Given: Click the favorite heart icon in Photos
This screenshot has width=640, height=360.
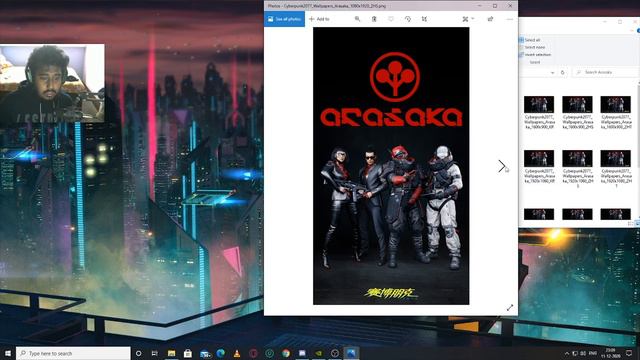Looking at the screenshot, I should tap(391, 19).
